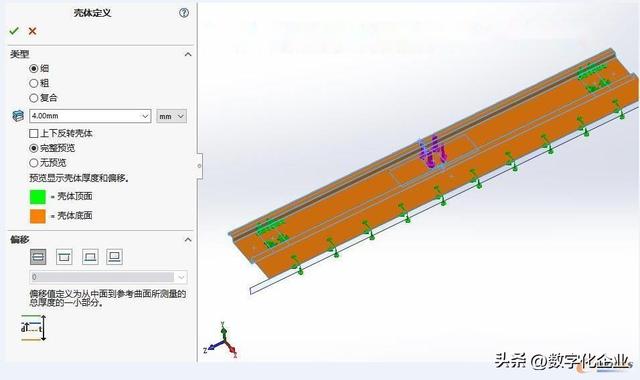Screen dimensions: 640x380
Task: Select the 细 (thin) shell type
Action: tap(34, 69)
